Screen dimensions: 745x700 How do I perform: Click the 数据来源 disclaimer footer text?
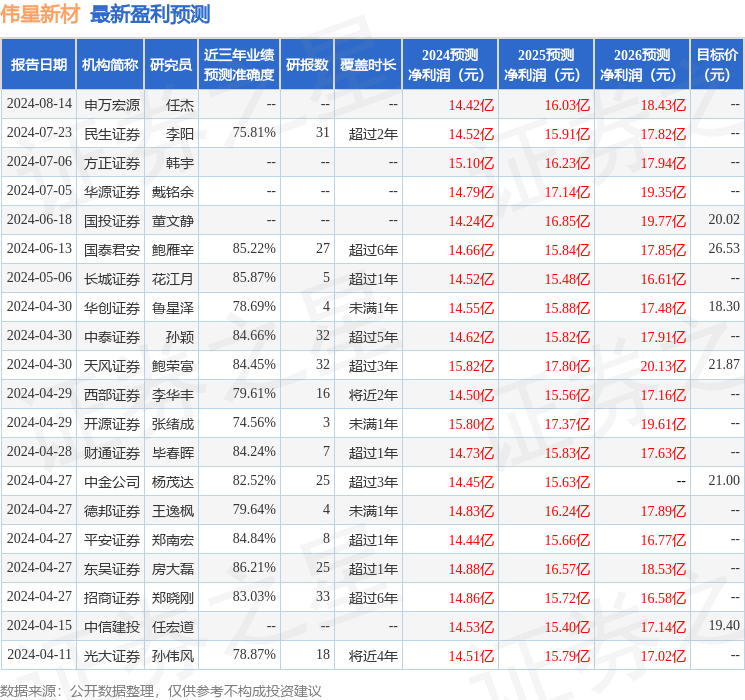coord(161,690)
